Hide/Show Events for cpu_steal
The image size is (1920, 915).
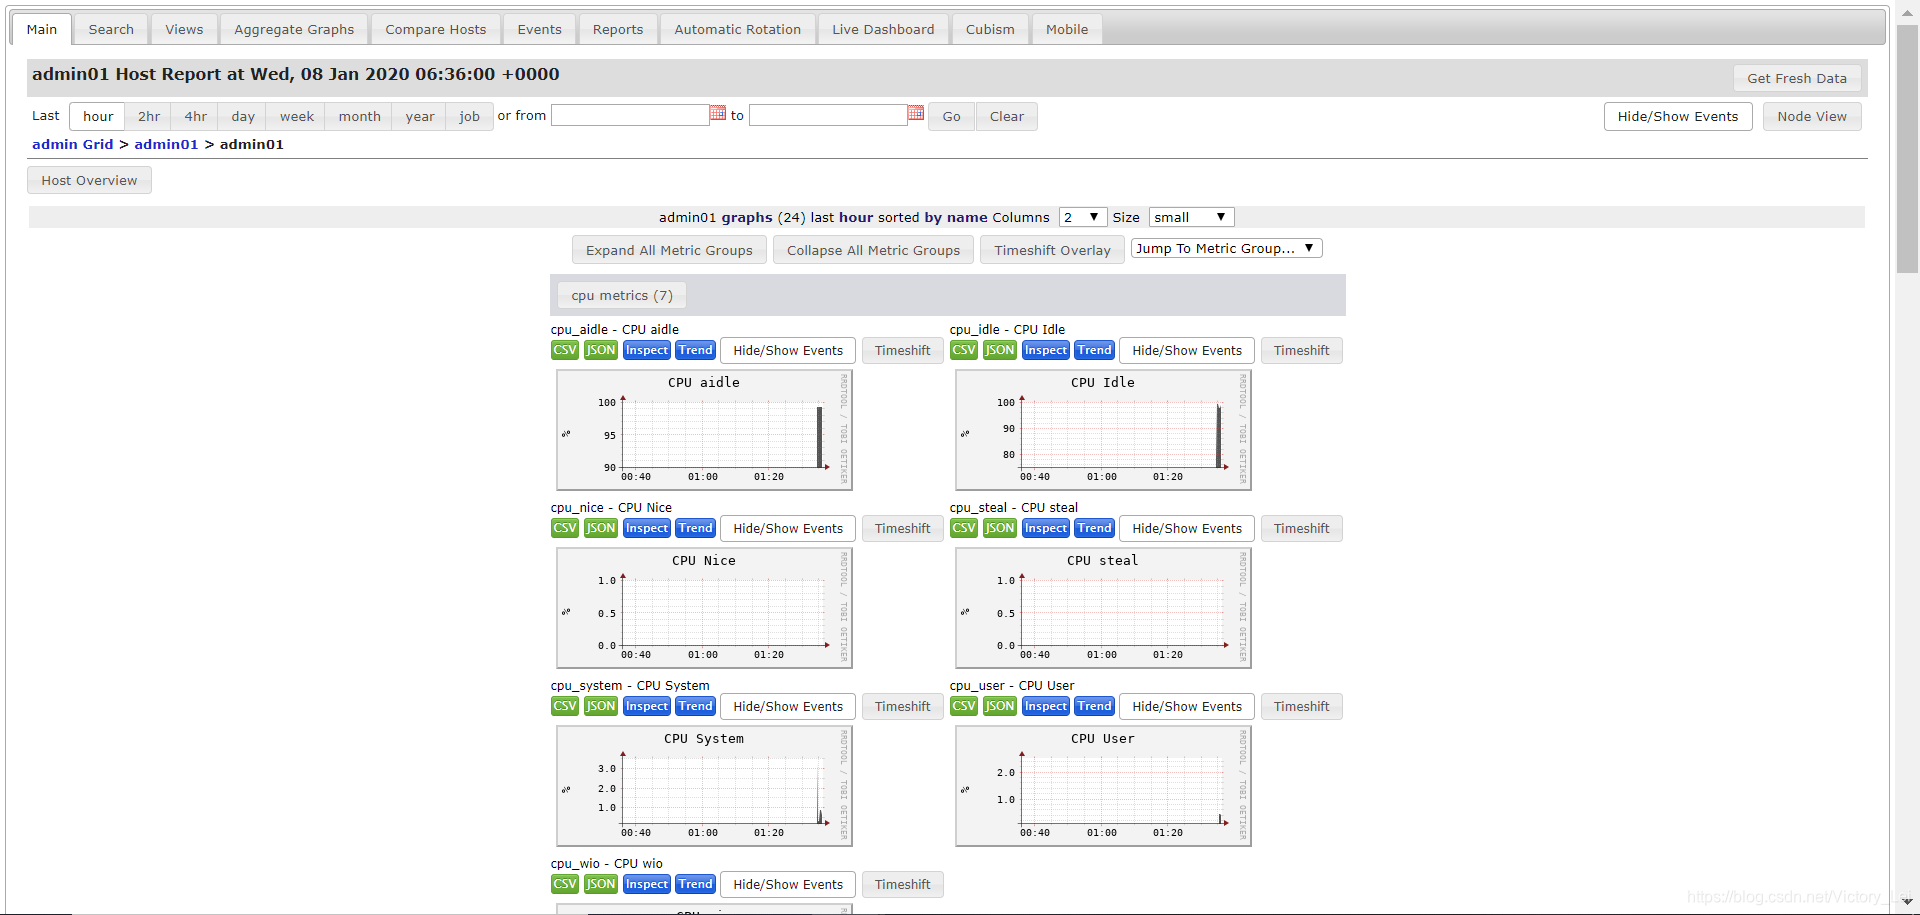(1187, 528)
